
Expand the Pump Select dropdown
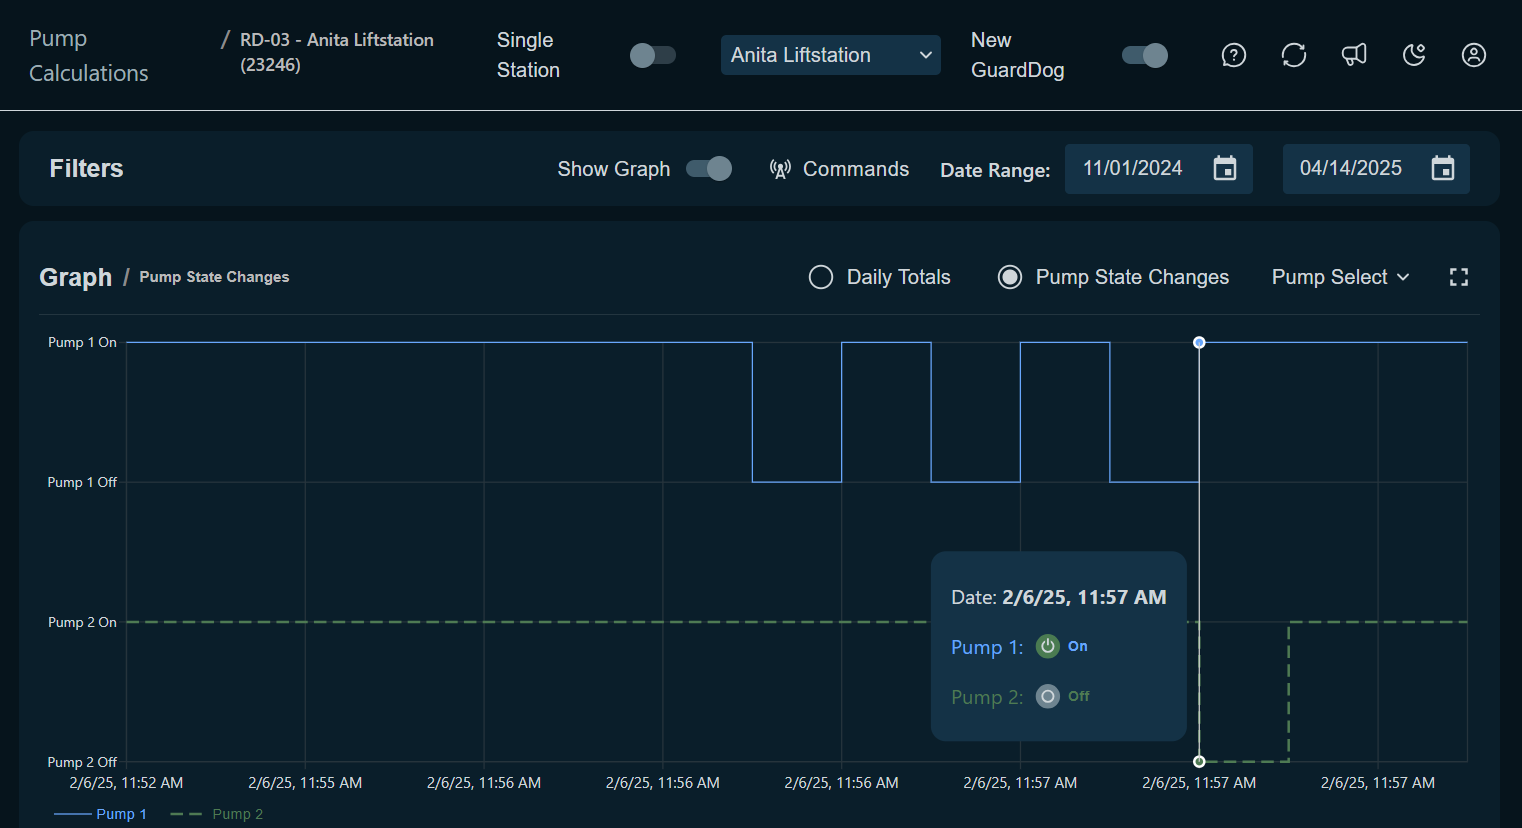click(x=1340, y=277)
